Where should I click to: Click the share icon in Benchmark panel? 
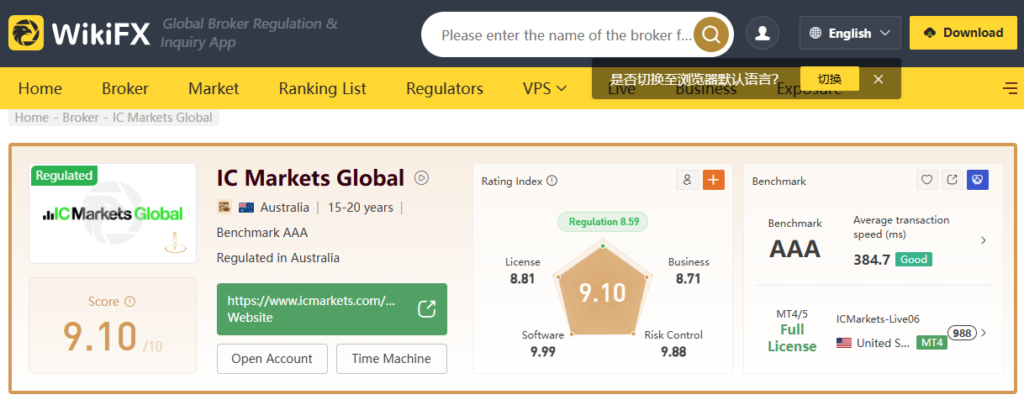[x=952, y=180]
